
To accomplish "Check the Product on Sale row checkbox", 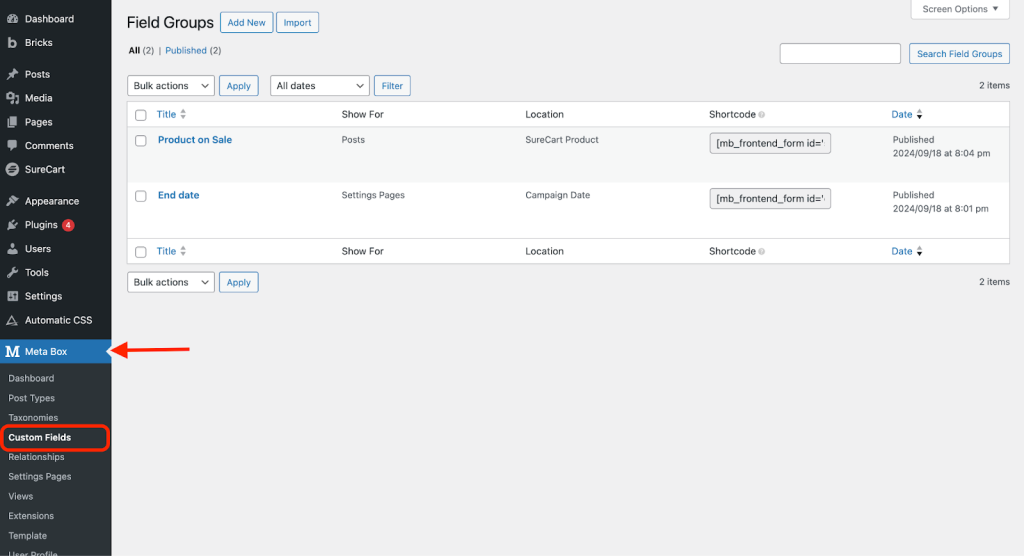I will point(141,141).
